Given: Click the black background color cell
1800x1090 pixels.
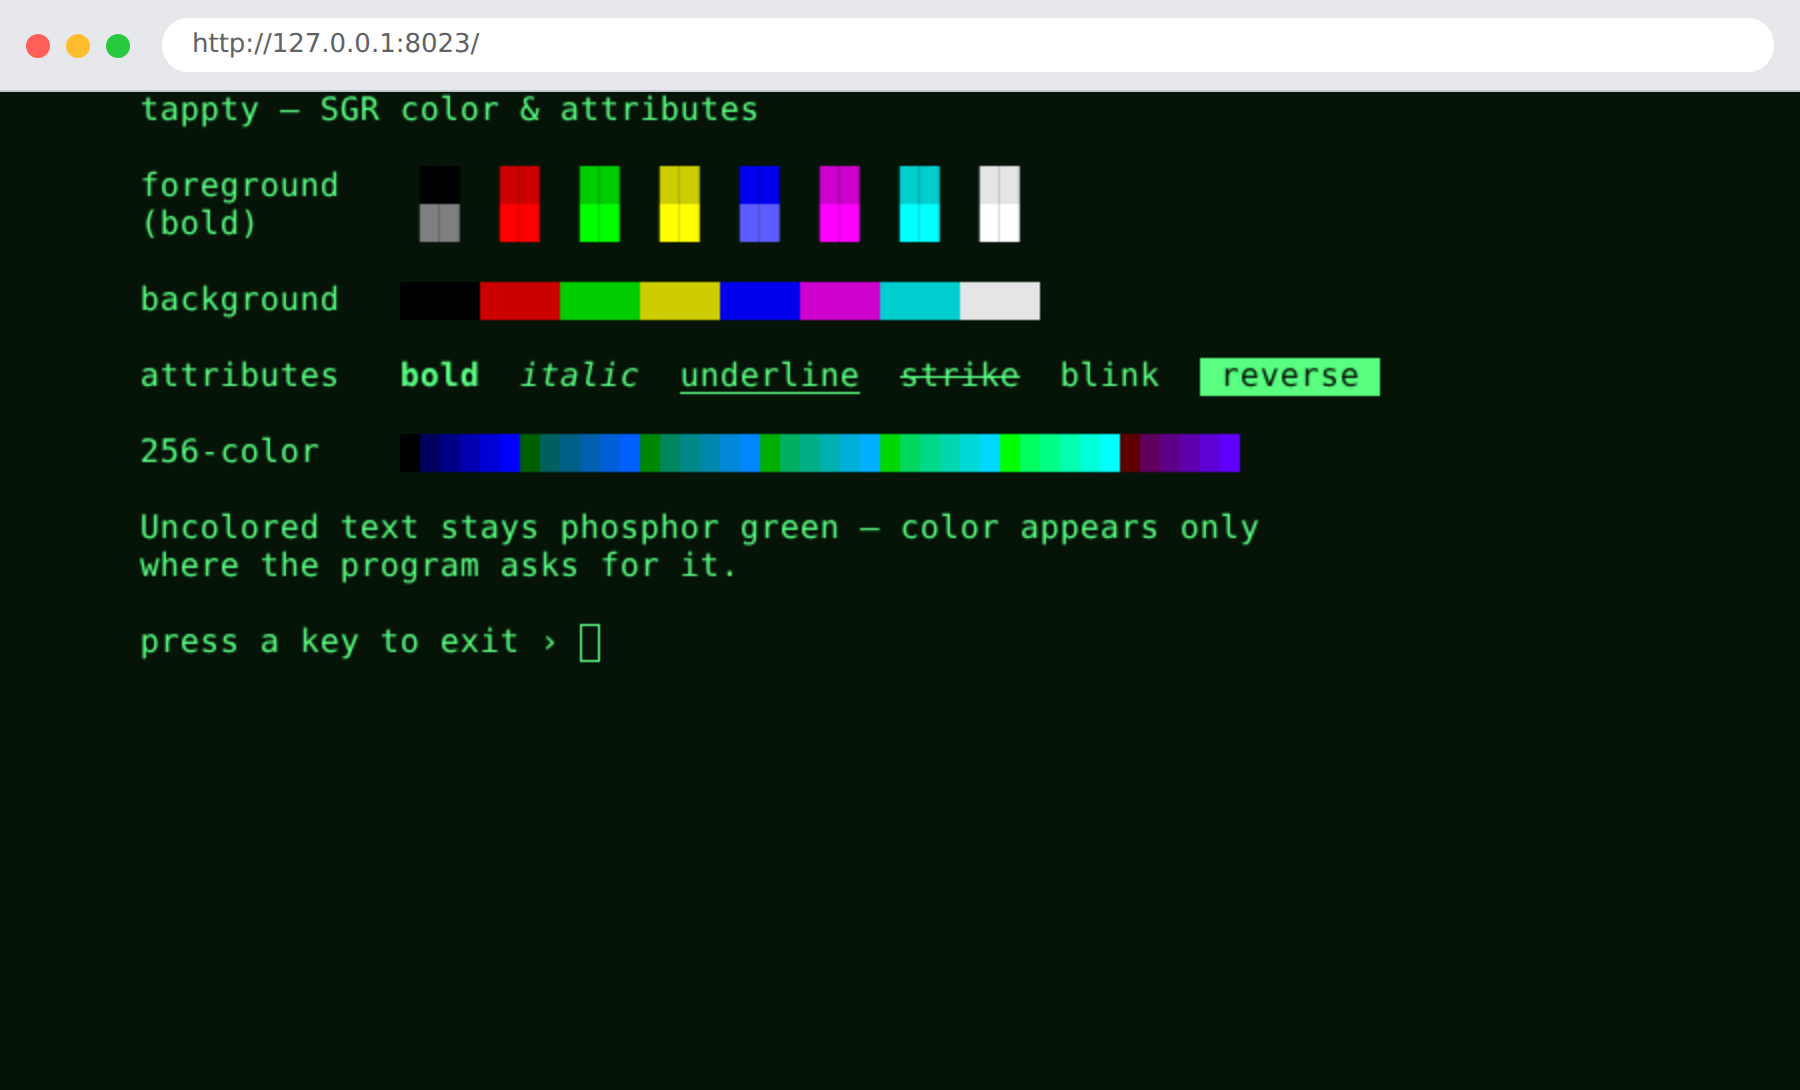Looking at the screenshot, I should tap(440, 301).
